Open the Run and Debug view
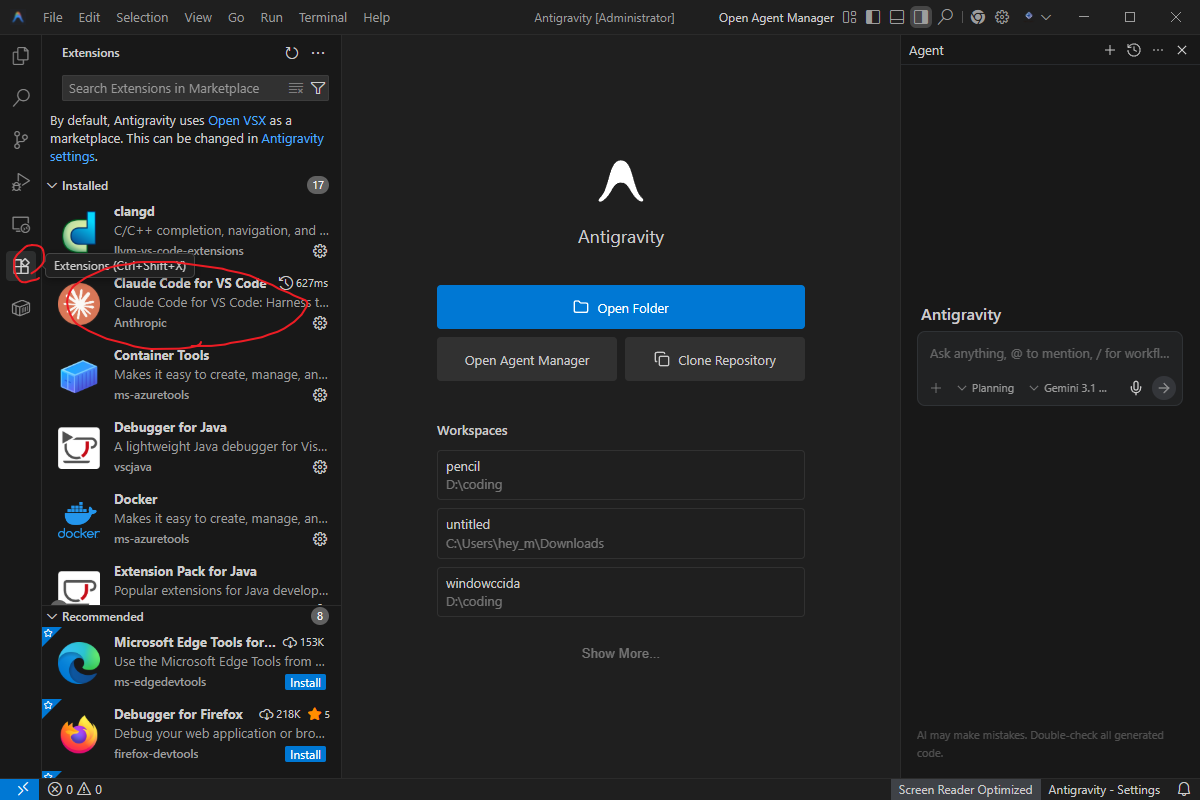This screenshot has width=1200, height=800. pos(20,182)
